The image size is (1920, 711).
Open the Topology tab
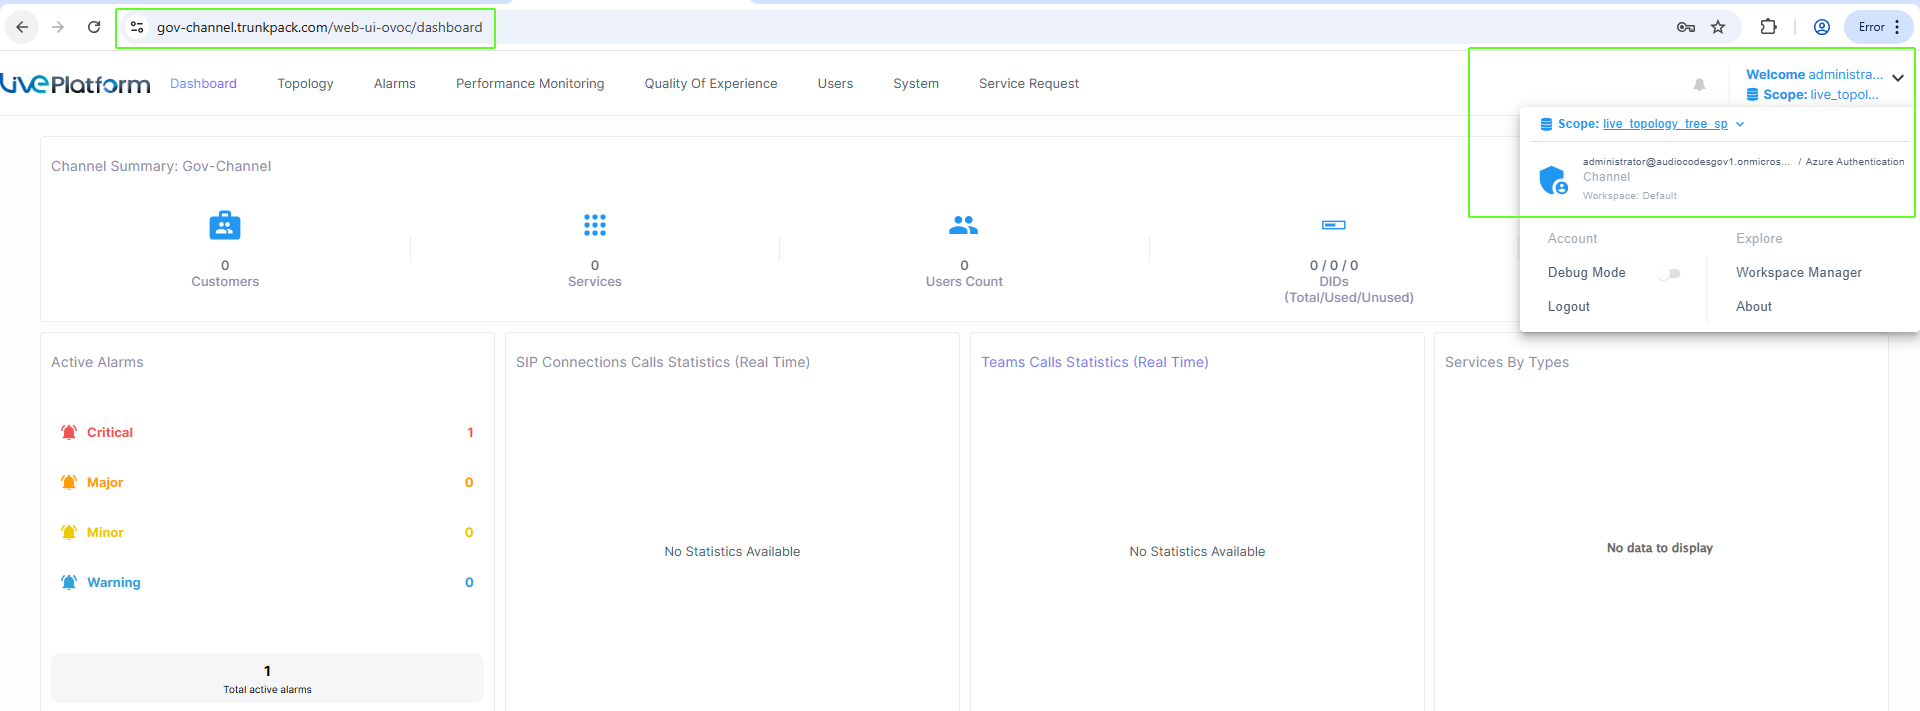pos(305,84)
